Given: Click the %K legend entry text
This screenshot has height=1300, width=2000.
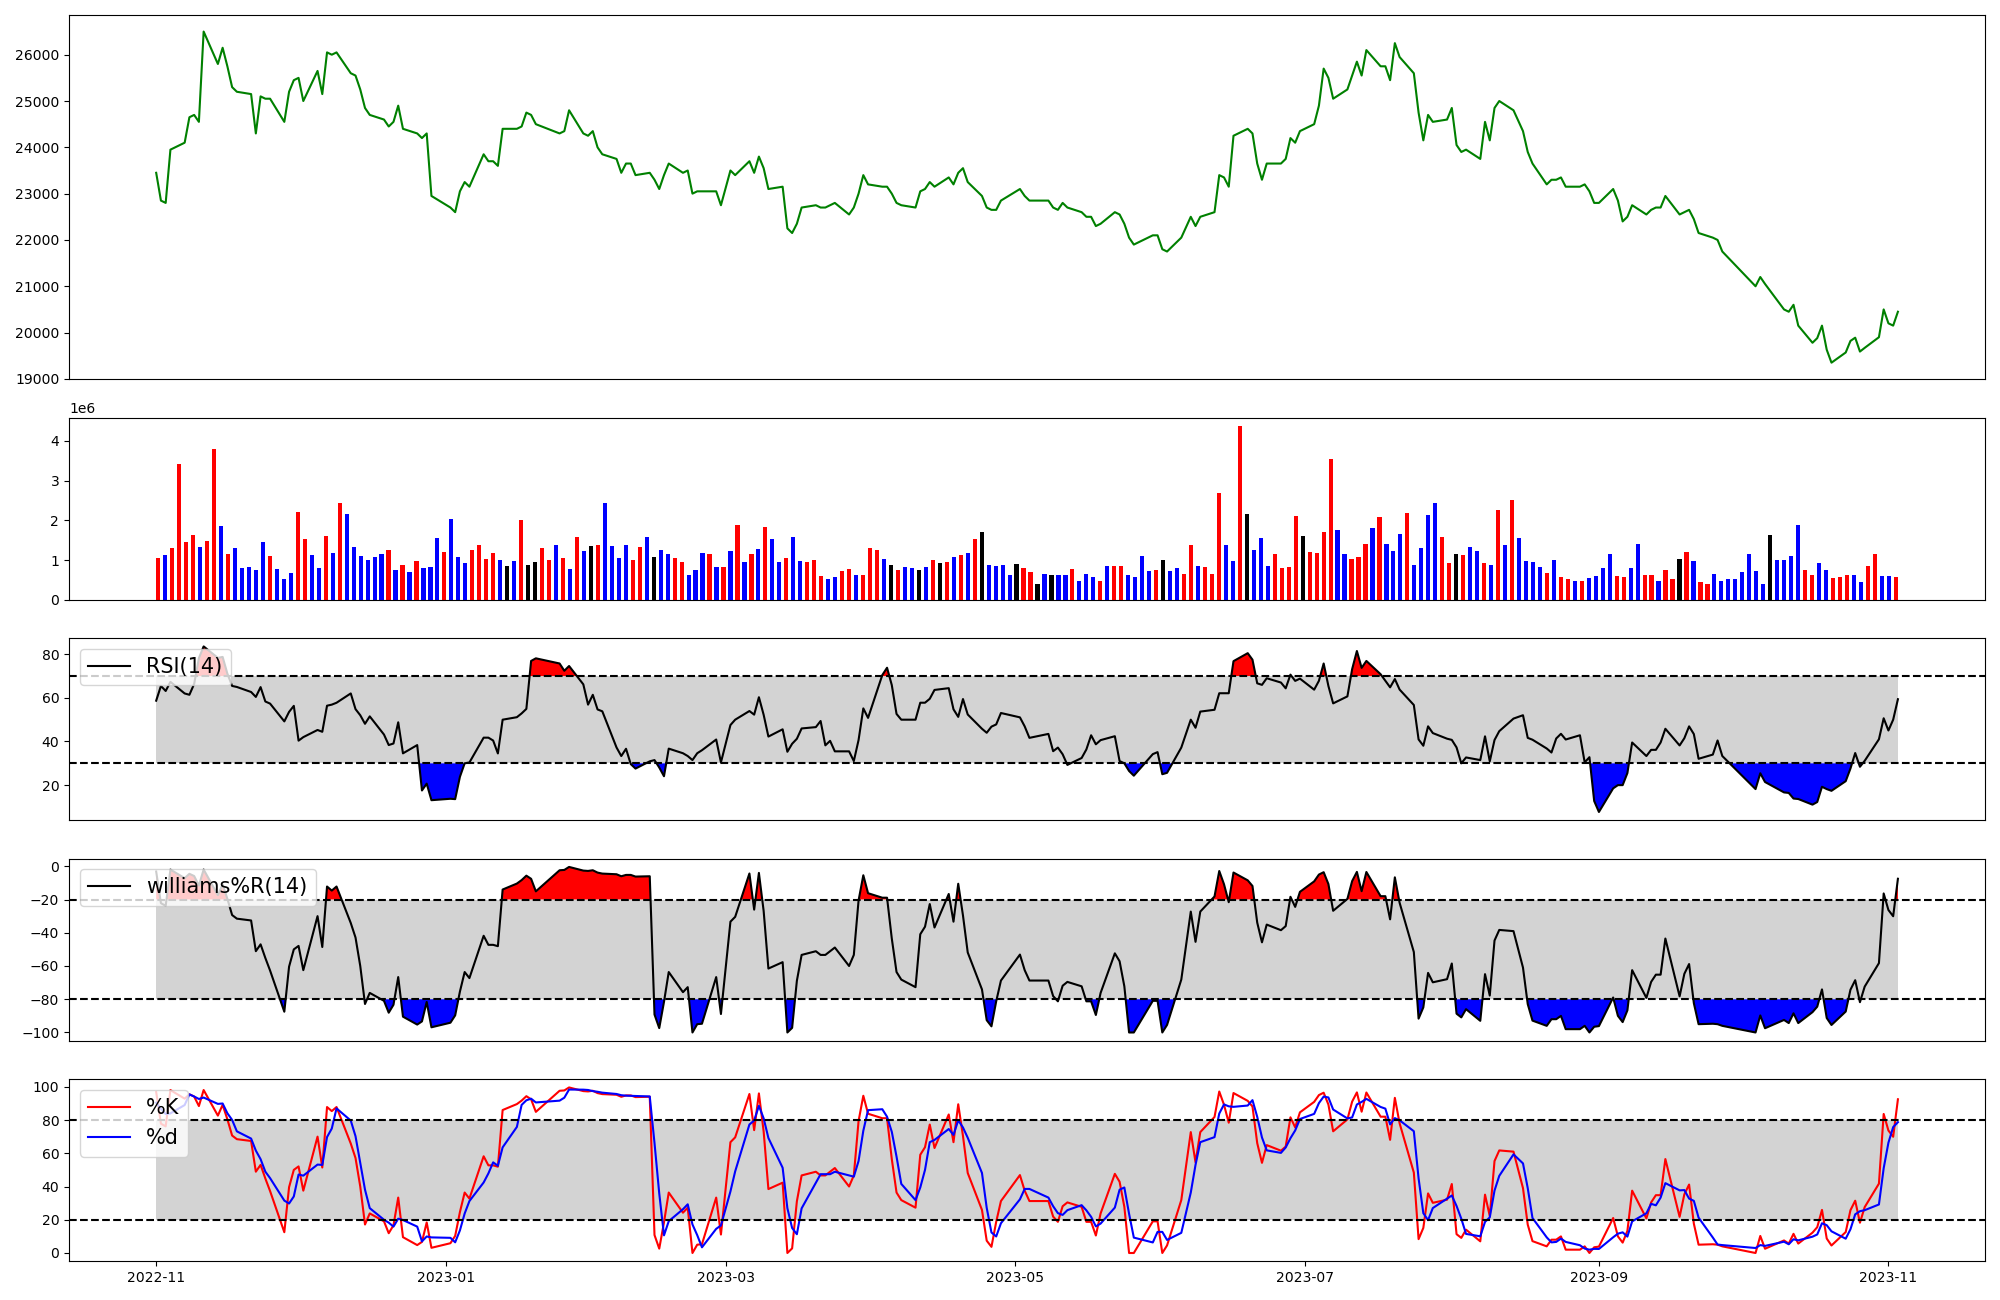Looking at the screenshot, I should tap(162, 1107).
